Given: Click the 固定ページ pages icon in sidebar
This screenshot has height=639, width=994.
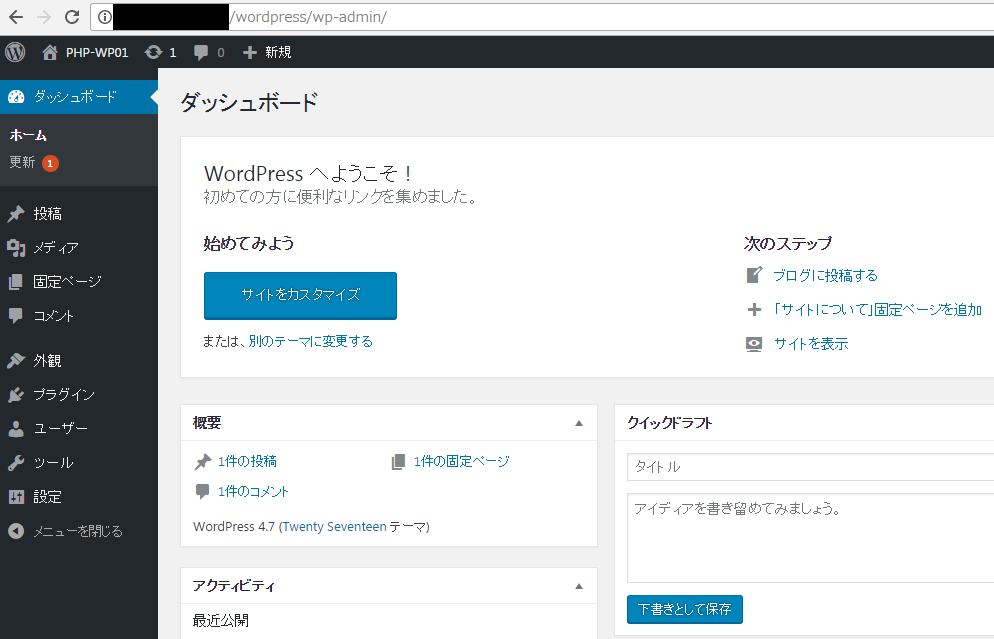Looking at the screenshot, I should [16, 281].
